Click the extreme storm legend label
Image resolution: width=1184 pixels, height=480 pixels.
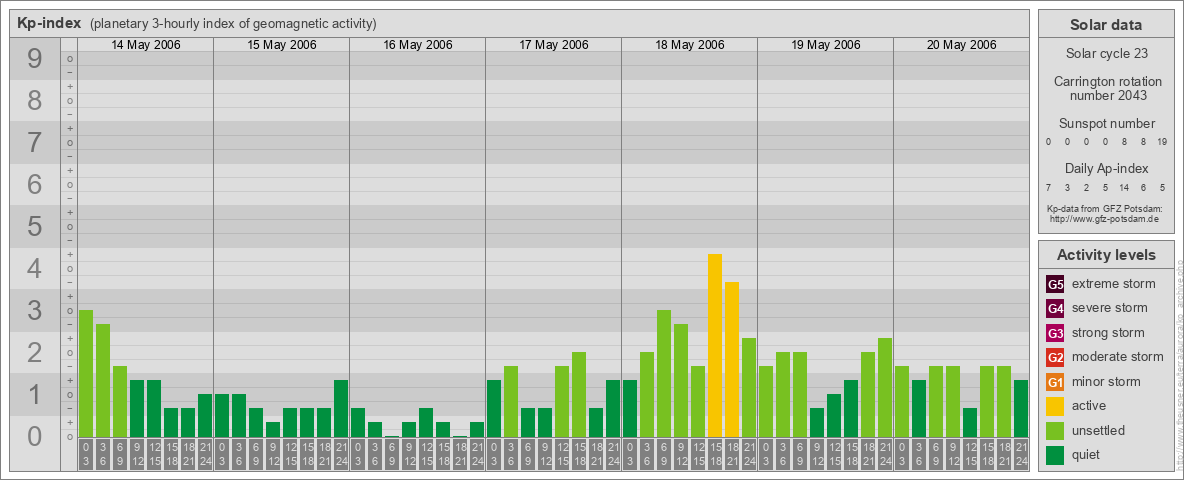pos(1114,284)
